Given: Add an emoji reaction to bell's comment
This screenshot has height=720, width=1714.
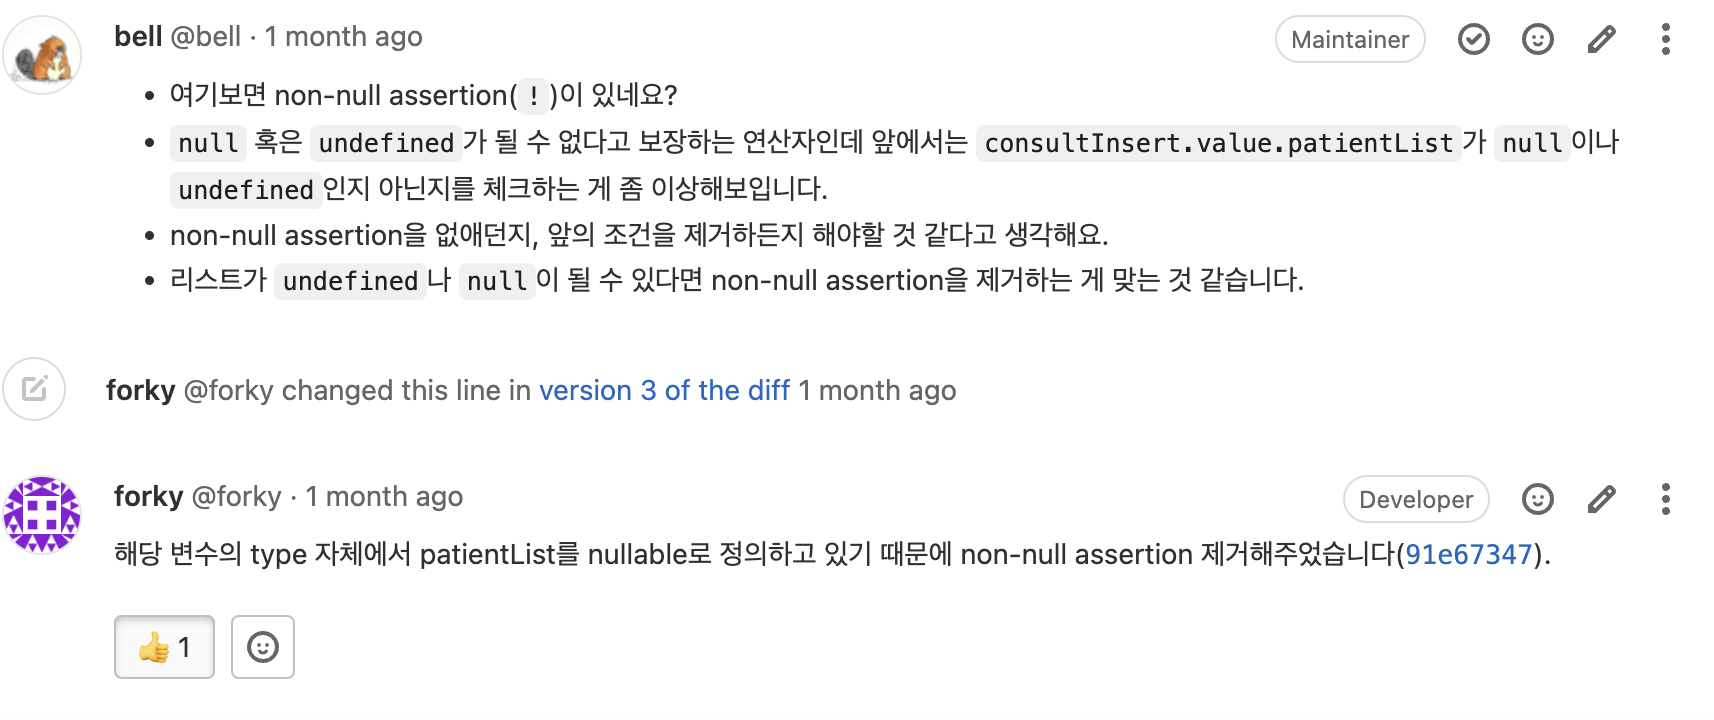Looking at the screenshot, I should coord(1537,39).
